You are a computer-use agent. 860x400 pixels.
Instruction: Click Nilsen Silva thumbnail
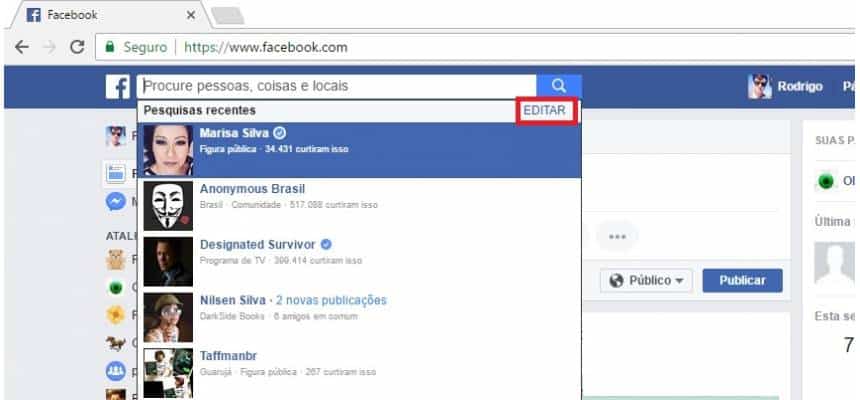tap(168, 318)
